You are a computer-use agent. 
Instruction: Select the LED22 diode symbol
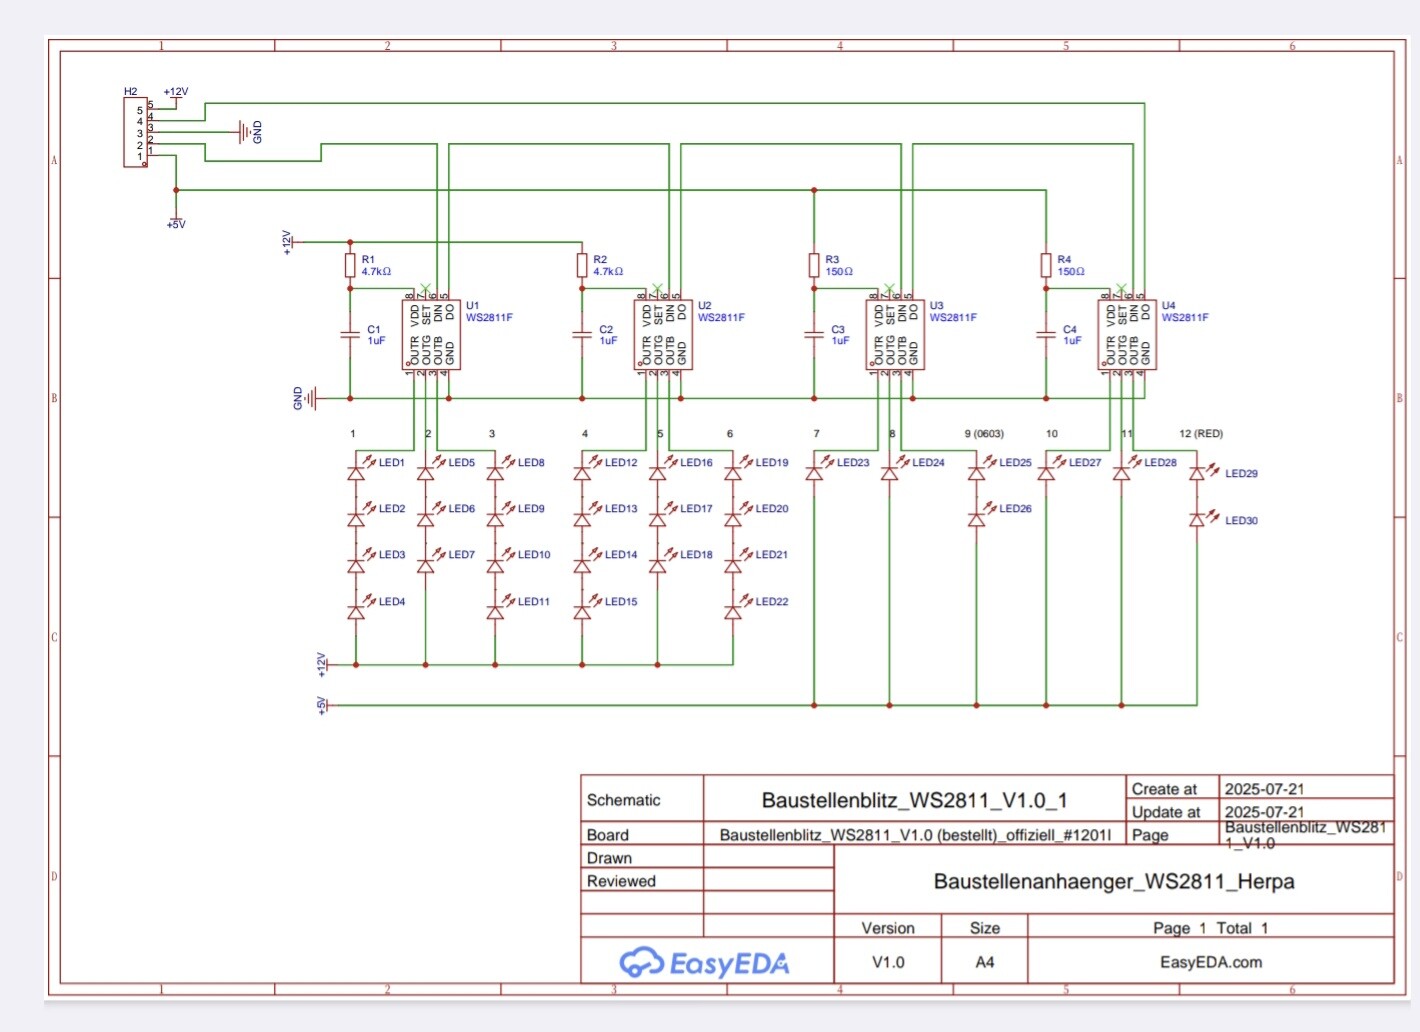(x=733, y=609)
